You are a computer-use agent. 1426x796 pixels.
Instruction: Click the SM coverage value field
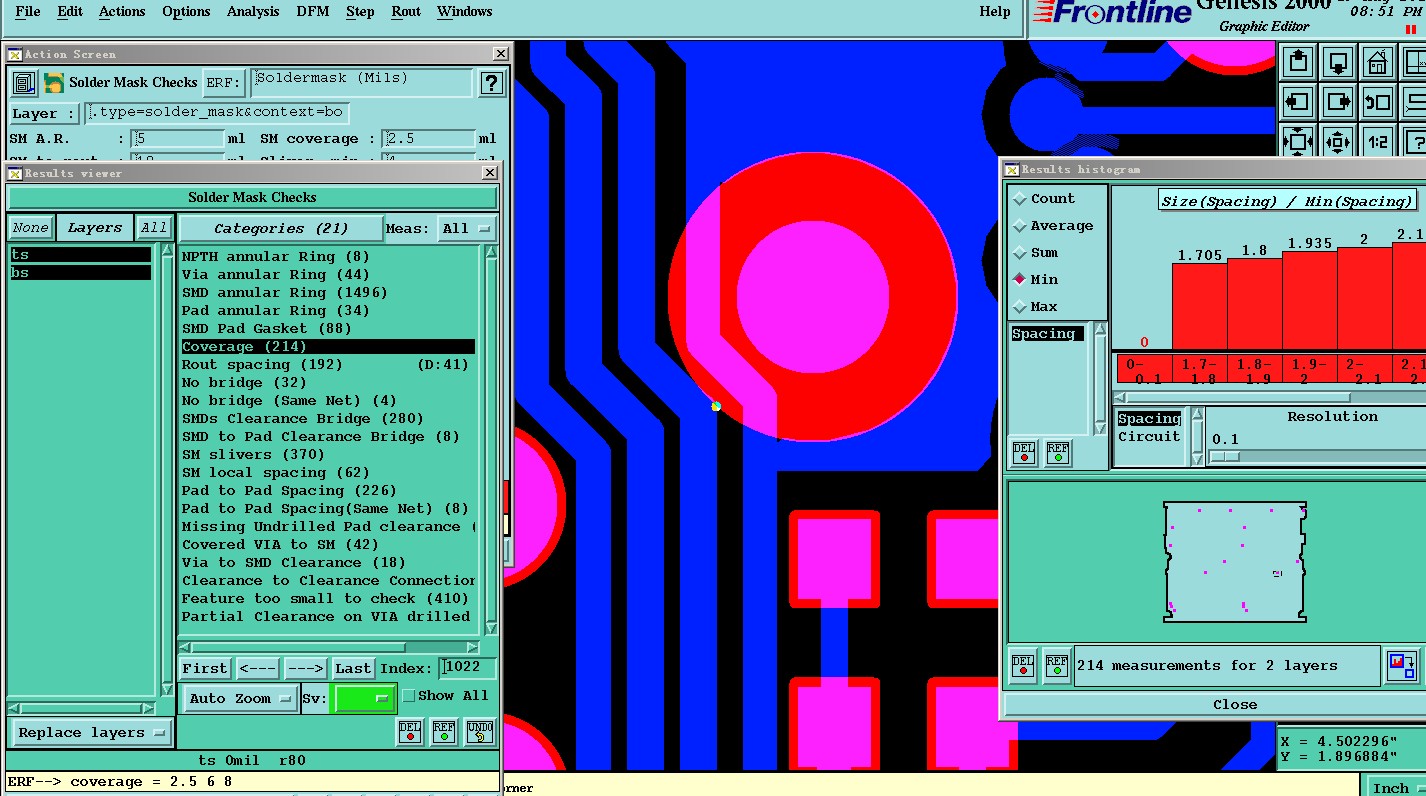click(429, 139)
